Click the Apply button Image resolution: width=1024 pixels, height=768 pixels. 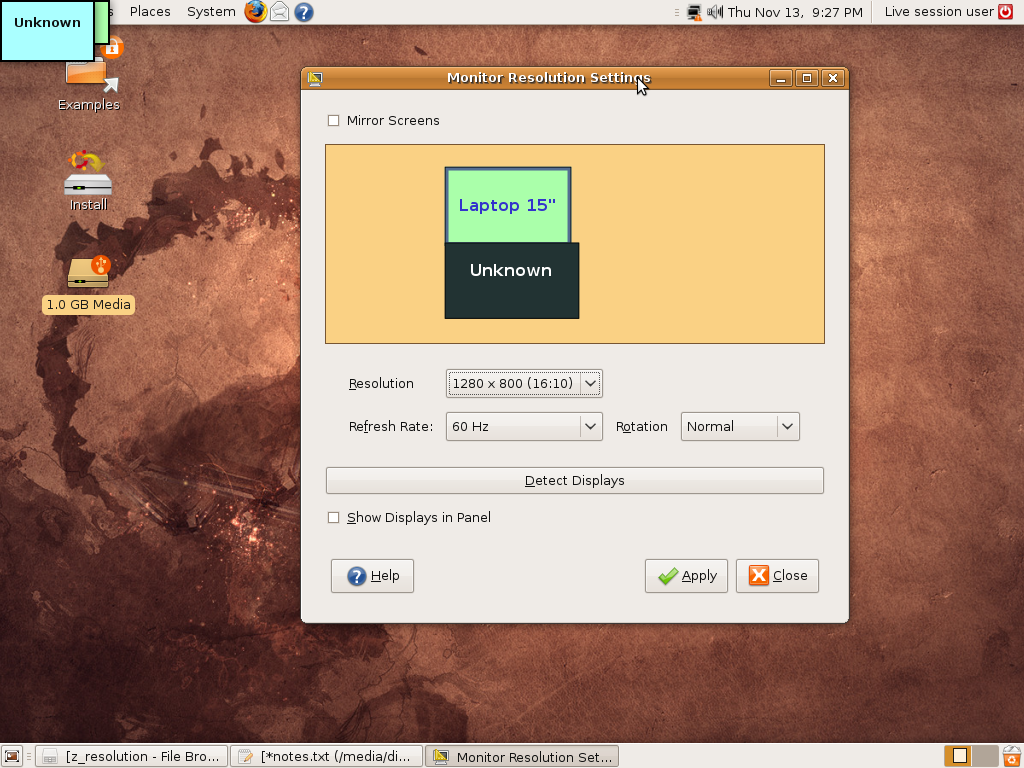[x=688, y=576]
